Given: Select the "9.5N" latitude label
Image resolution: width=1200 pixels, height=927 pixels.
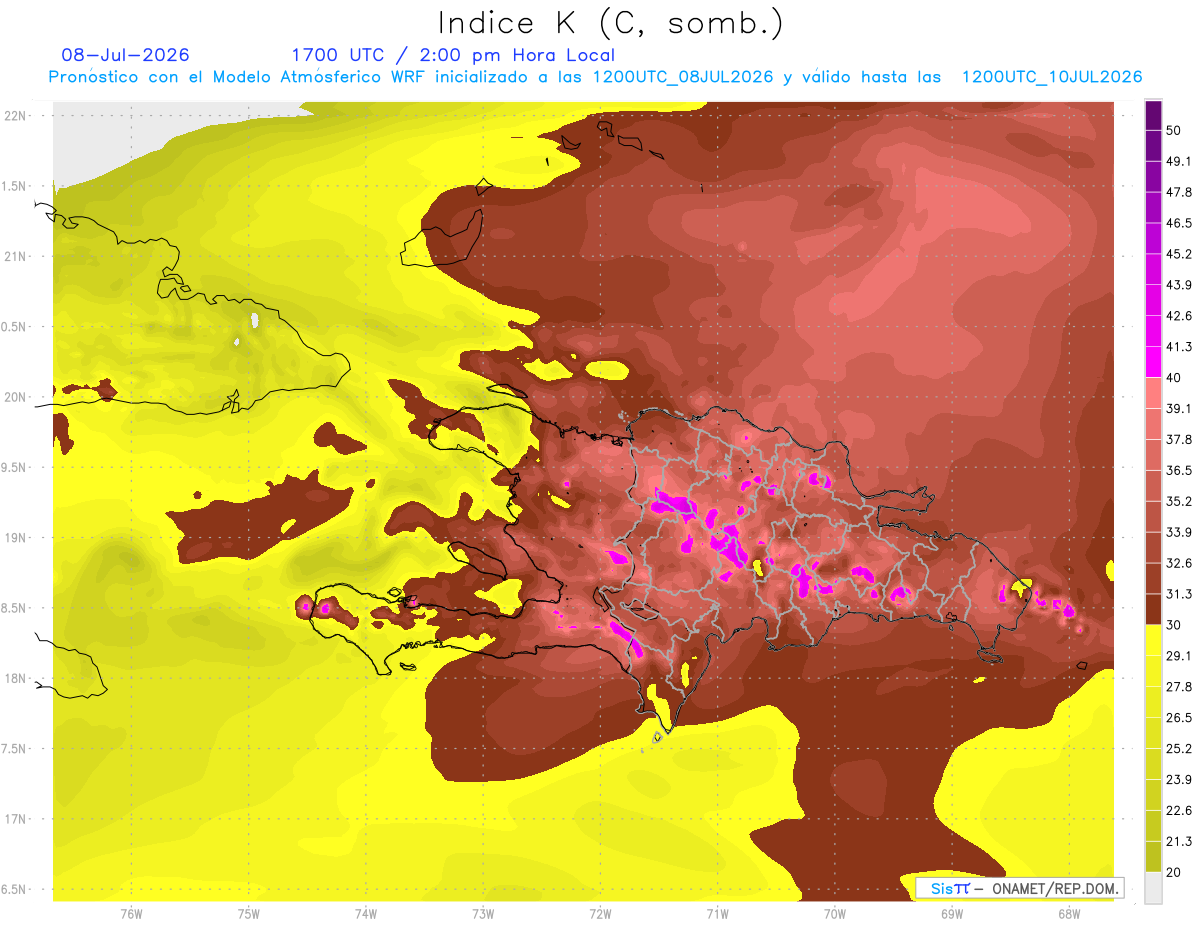Looking at the screenshot, I should coord(14,467).
